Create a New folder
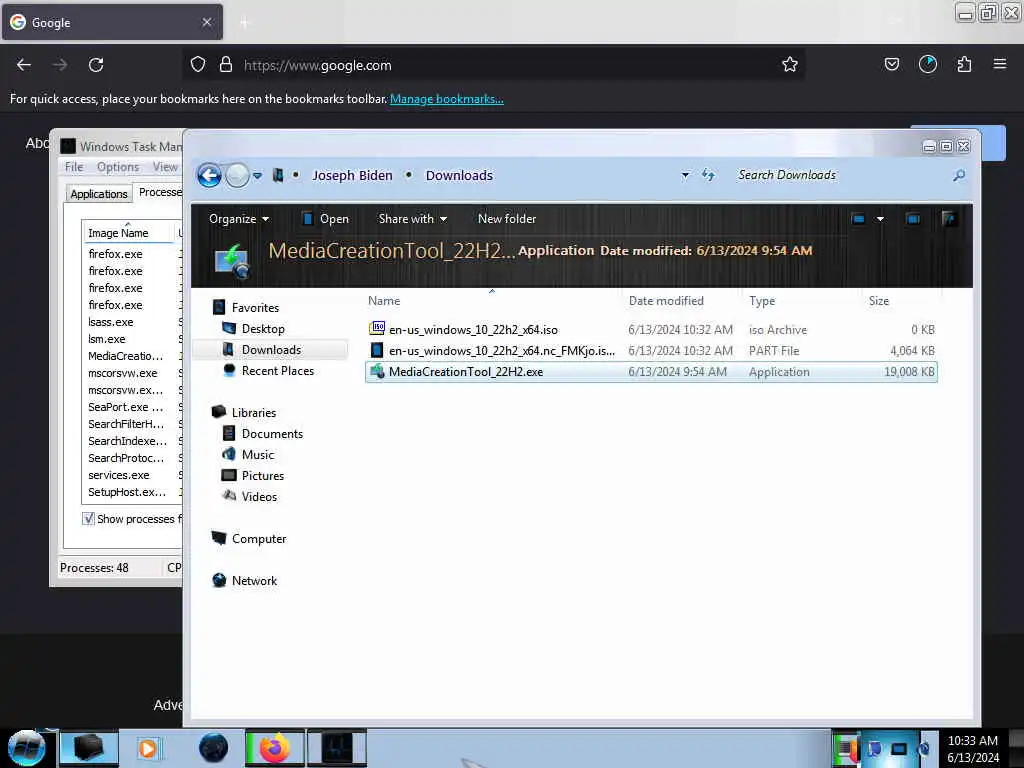 [507, 219]
